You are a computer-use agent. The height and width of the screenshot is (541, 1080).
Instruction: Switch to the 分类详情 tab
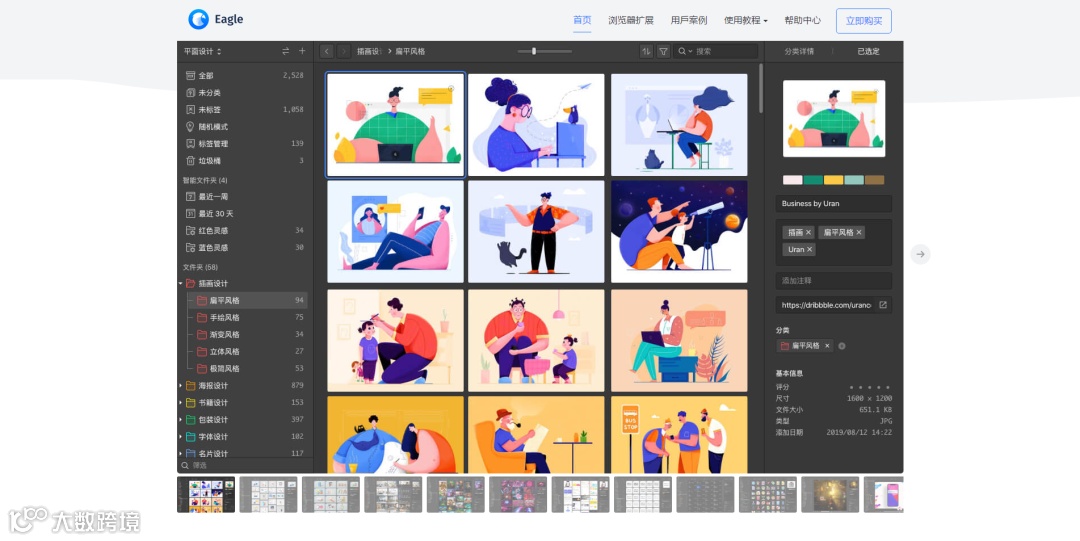pyautogui.click(x=799, y=51)
